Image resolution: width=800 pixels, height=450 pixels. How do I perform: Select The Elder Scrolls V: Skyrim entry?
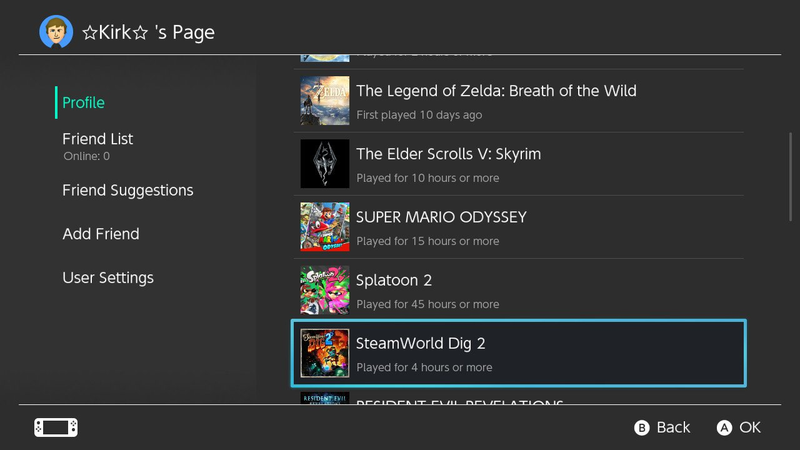(518, 164)
